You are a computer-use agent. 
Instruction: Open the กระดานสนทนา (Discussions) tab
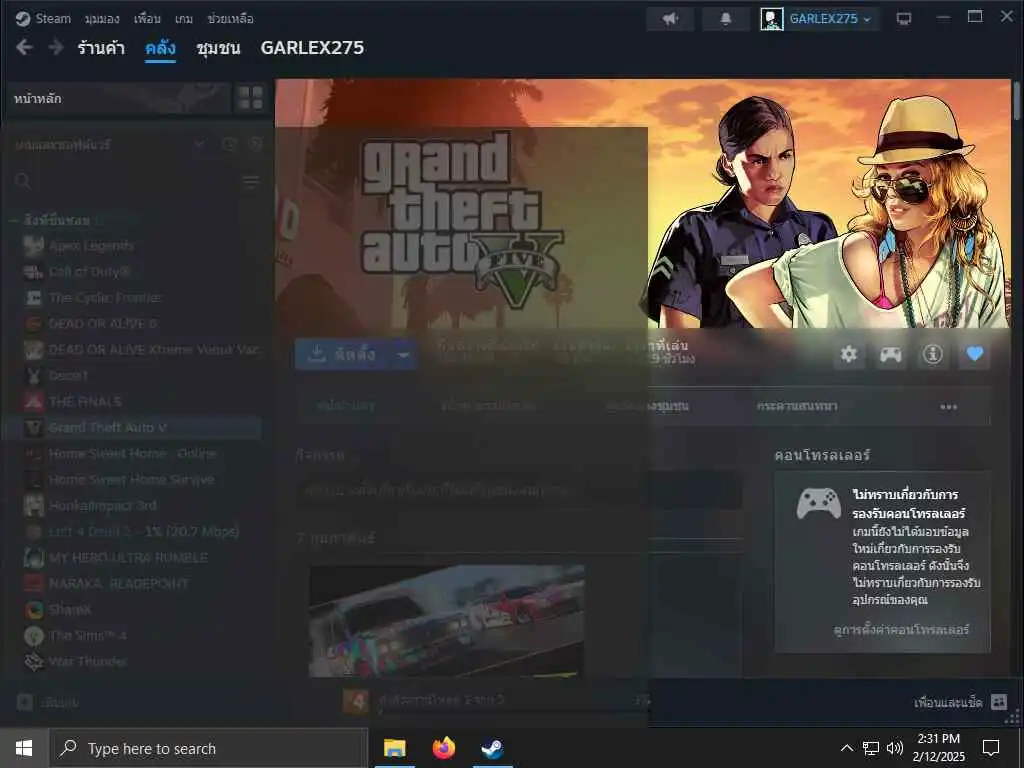tap(797, 406)
